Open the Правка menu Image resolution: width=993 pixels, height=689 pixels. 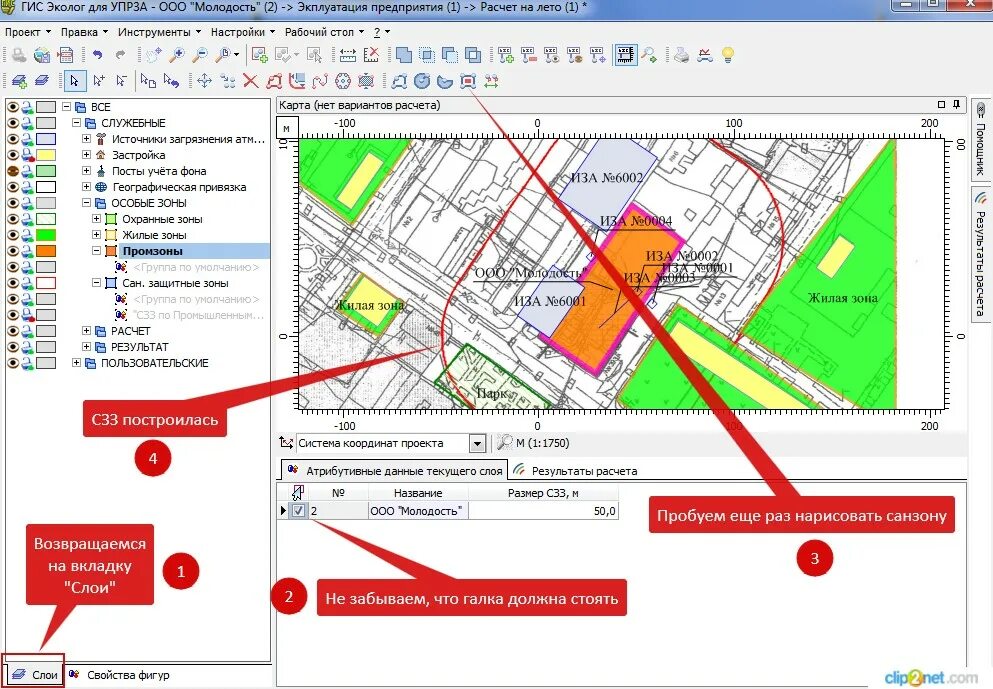click(x=84, y=32)
